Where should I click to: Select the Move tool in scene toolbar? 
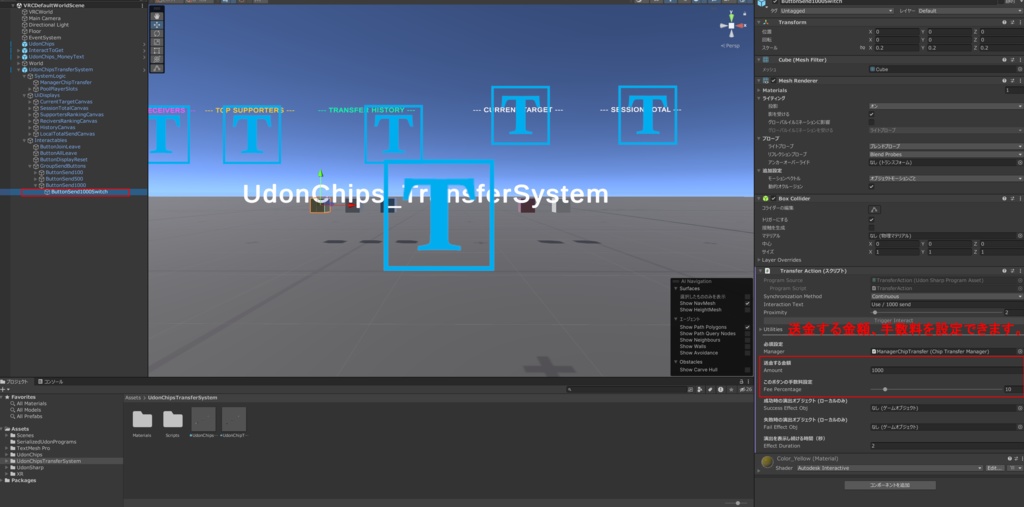point(157,25)
